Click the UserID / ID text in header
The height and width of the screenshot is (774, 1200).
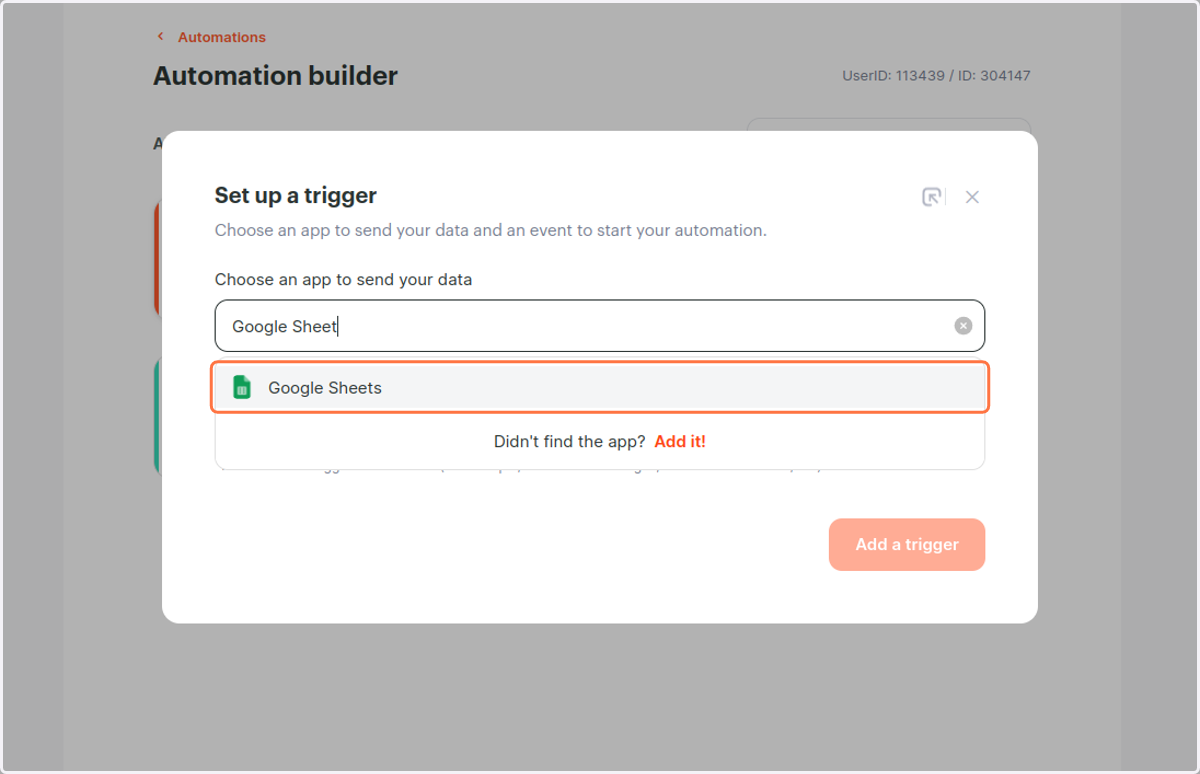click(936, 75)
